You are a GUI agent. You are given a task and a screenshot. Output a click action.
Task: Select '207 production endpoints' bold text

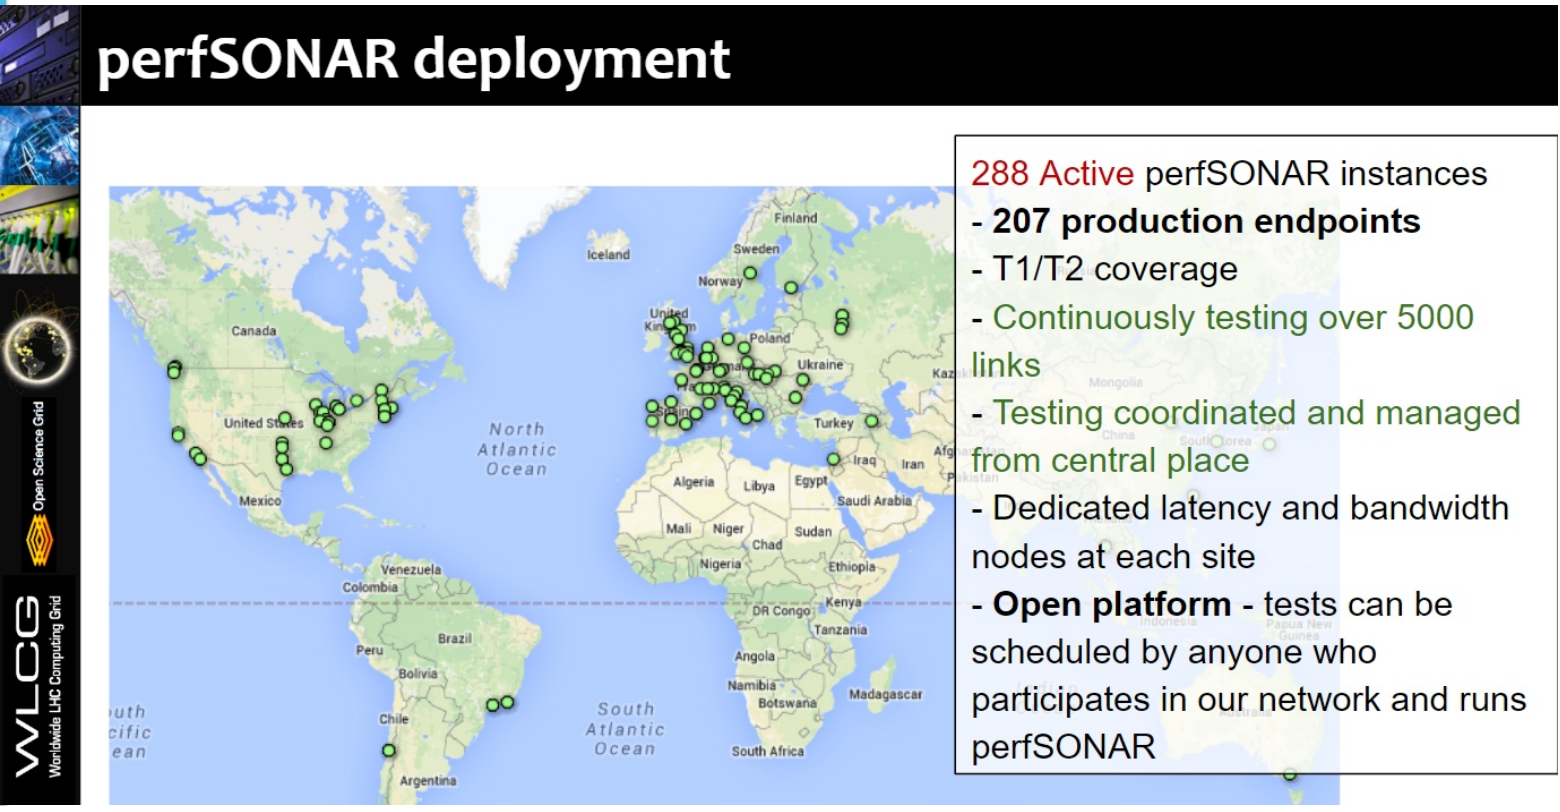tap(1206, 221)
